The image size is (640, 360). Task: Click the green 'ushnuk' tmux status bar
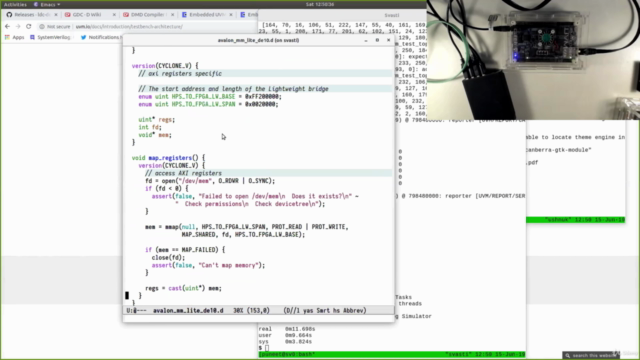coord(576,220)
